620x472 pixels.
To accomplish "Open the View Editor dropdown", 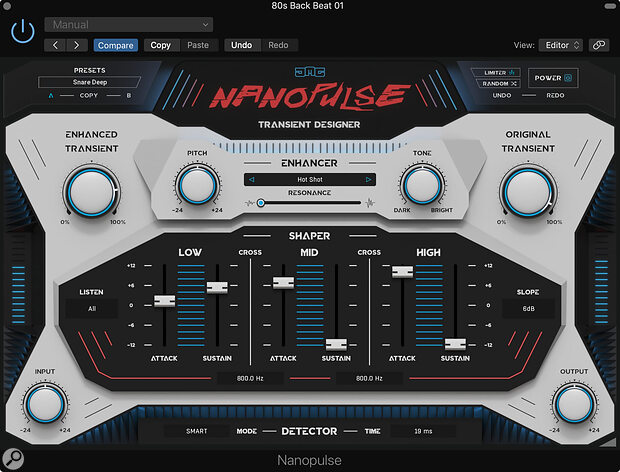I will (561, 45).
